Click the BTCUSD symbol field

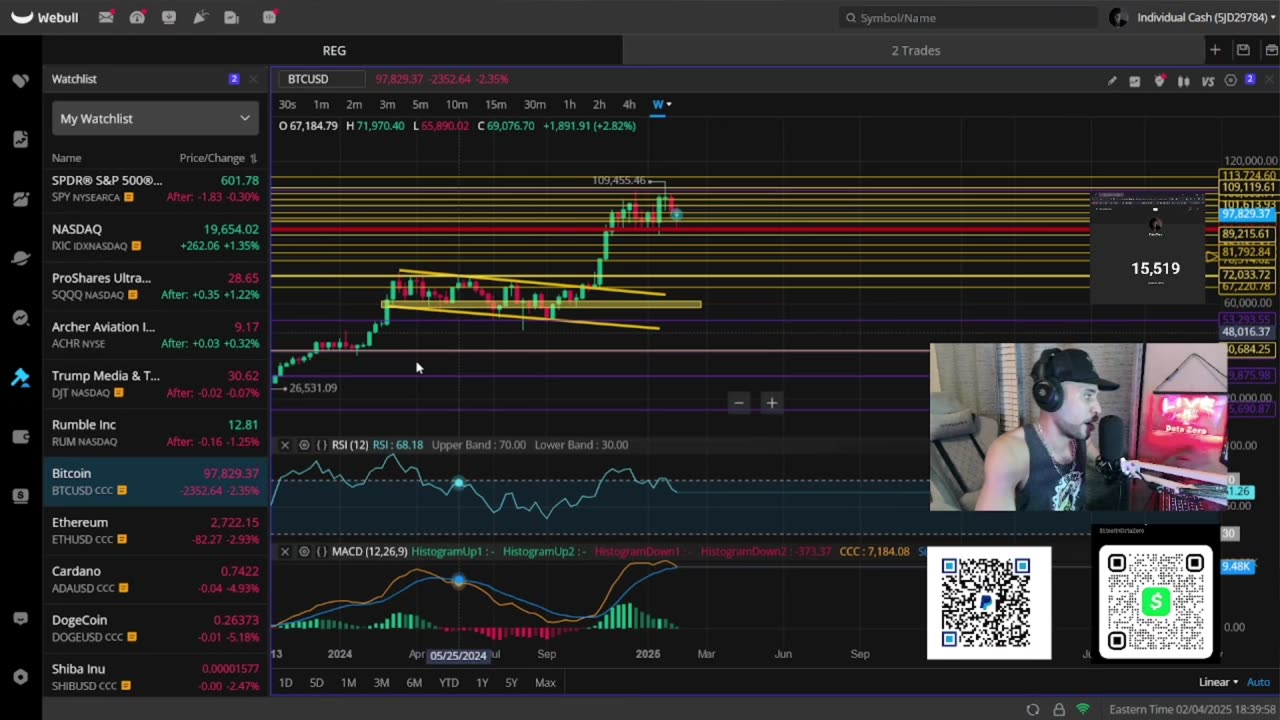(x=322, y=79)
